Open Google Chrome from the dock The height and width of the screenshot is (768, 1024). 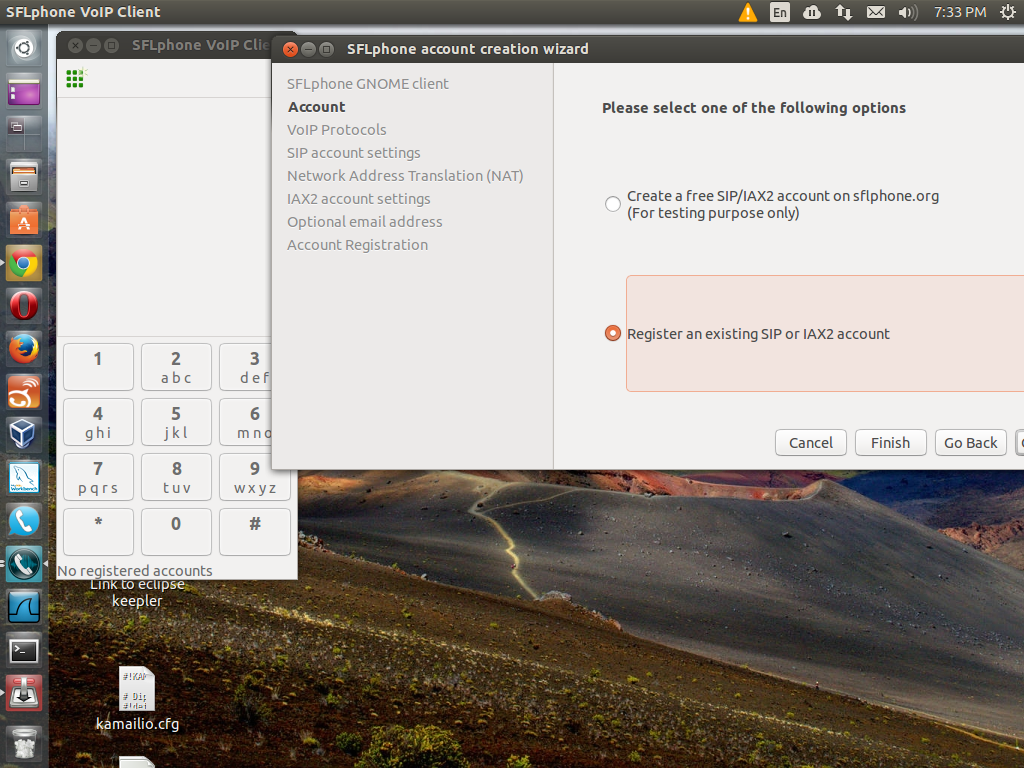point(24,261)
